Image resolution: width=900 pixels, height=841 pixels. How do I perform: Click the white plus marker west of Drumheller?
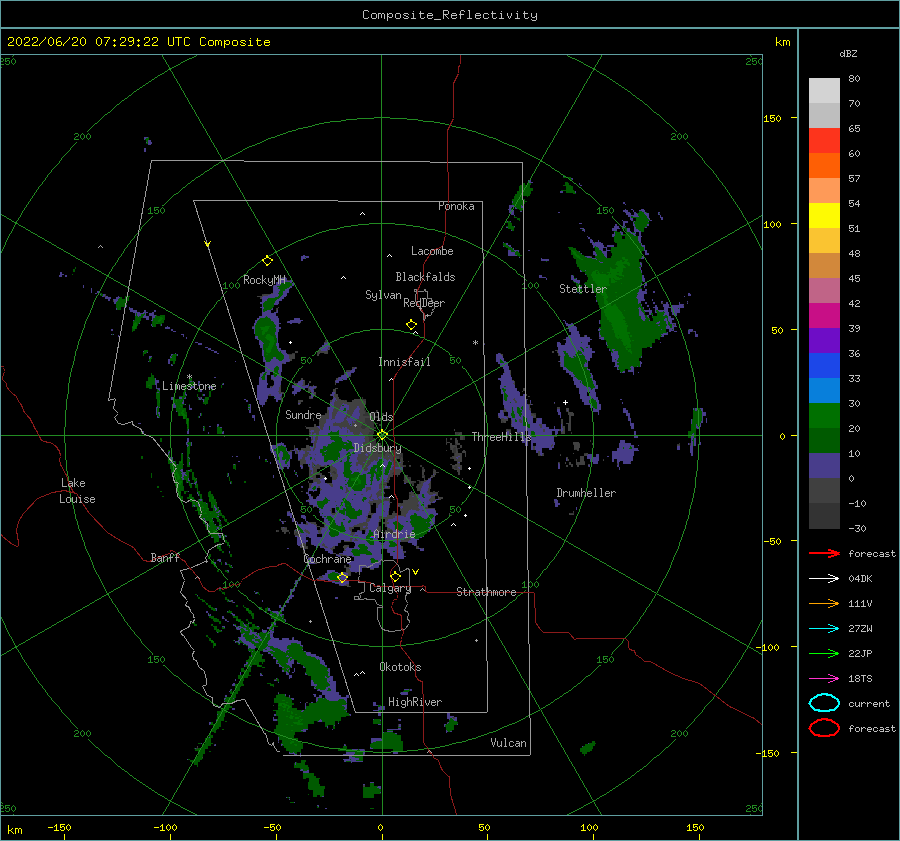pos(565,402)
